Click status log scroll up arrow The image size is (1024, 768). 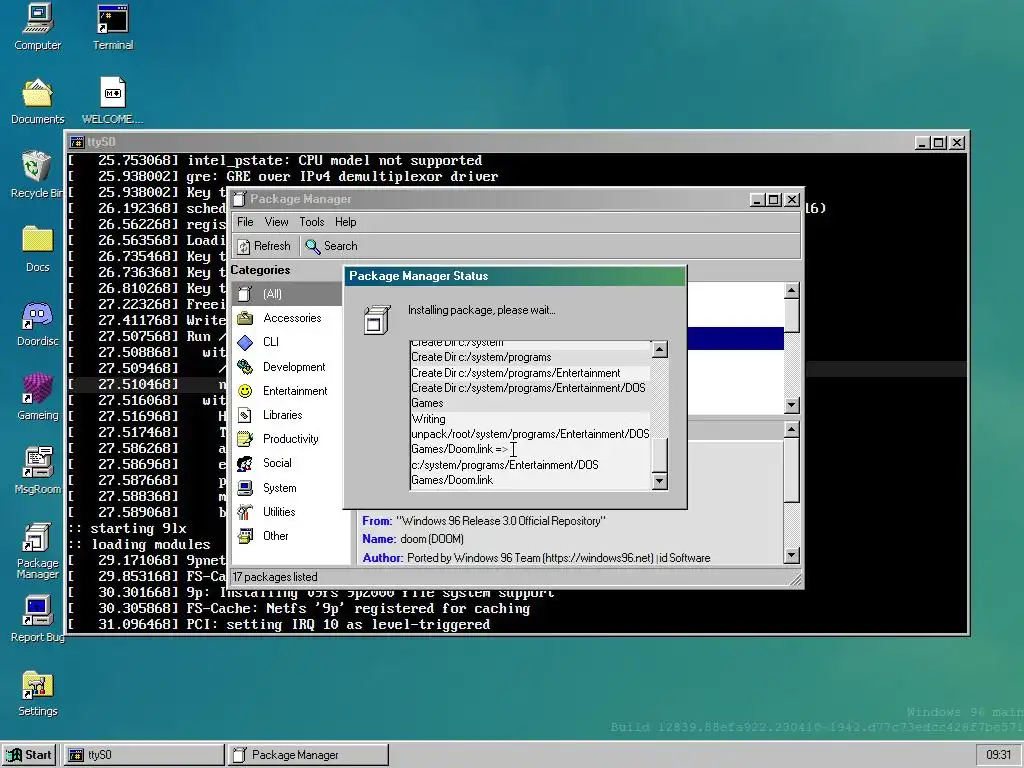click(660, 349)
